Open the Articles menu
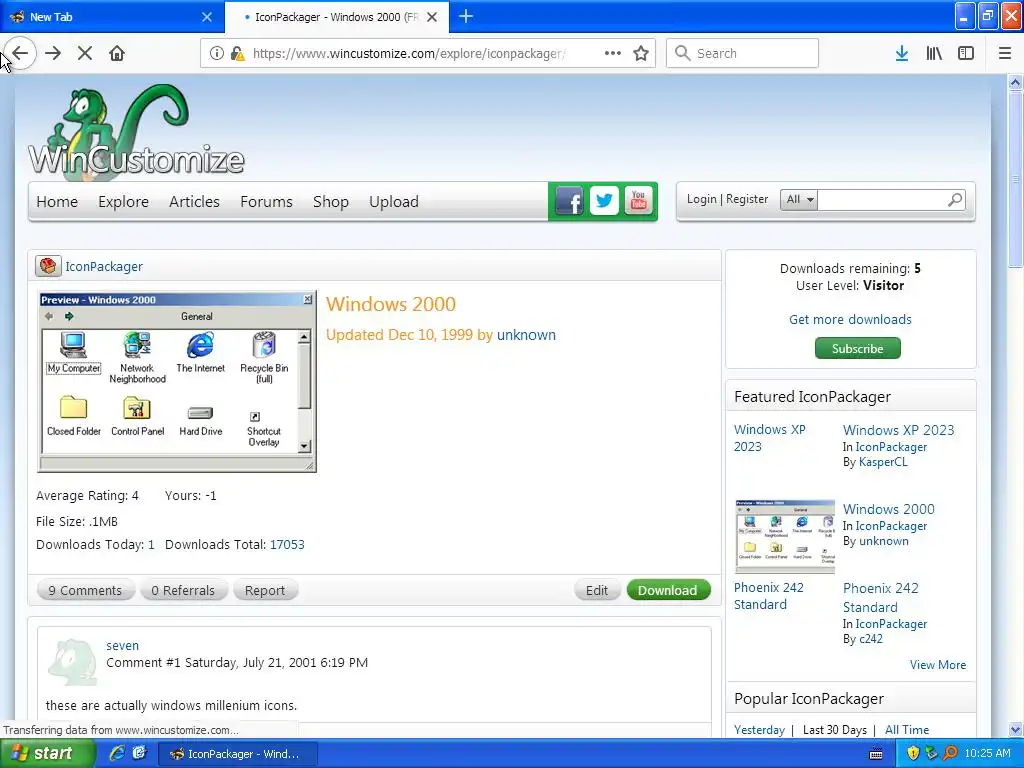 click(194, 202)
